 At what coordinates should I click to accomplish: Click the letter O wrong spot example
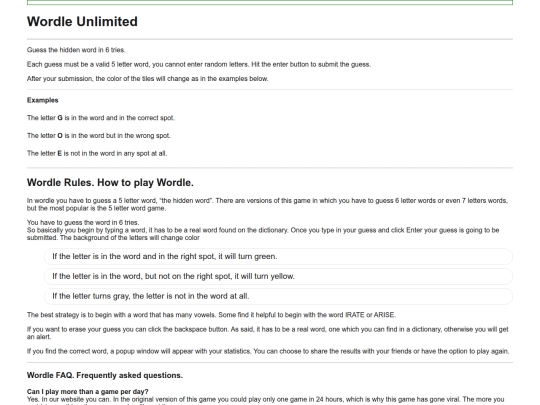tap(98, 136)
